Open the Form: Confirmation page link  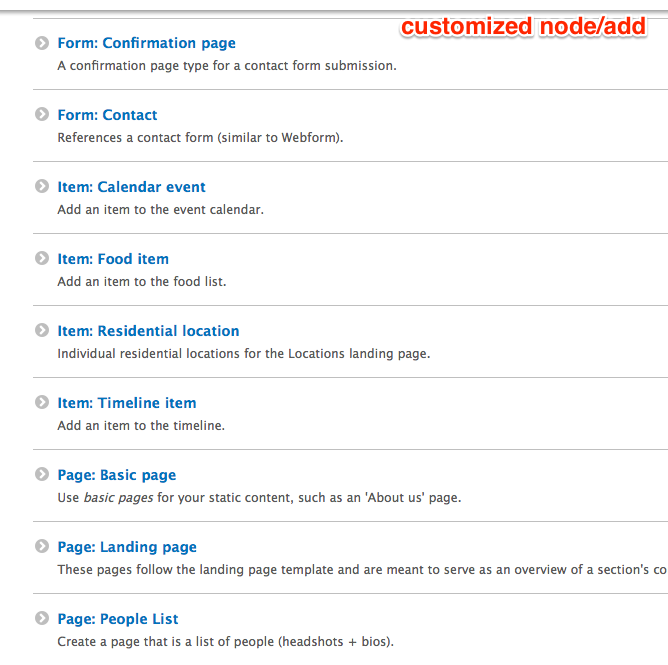(x=146, y=43)
